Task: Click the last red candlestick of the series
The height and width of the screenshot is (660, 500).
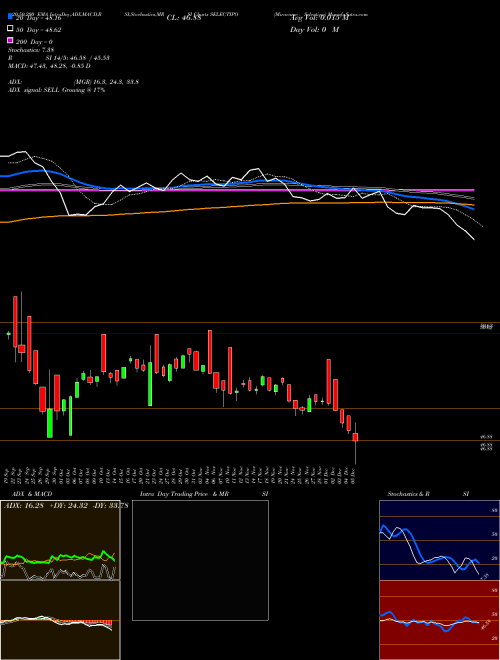Action: click(x=356, y=437)
